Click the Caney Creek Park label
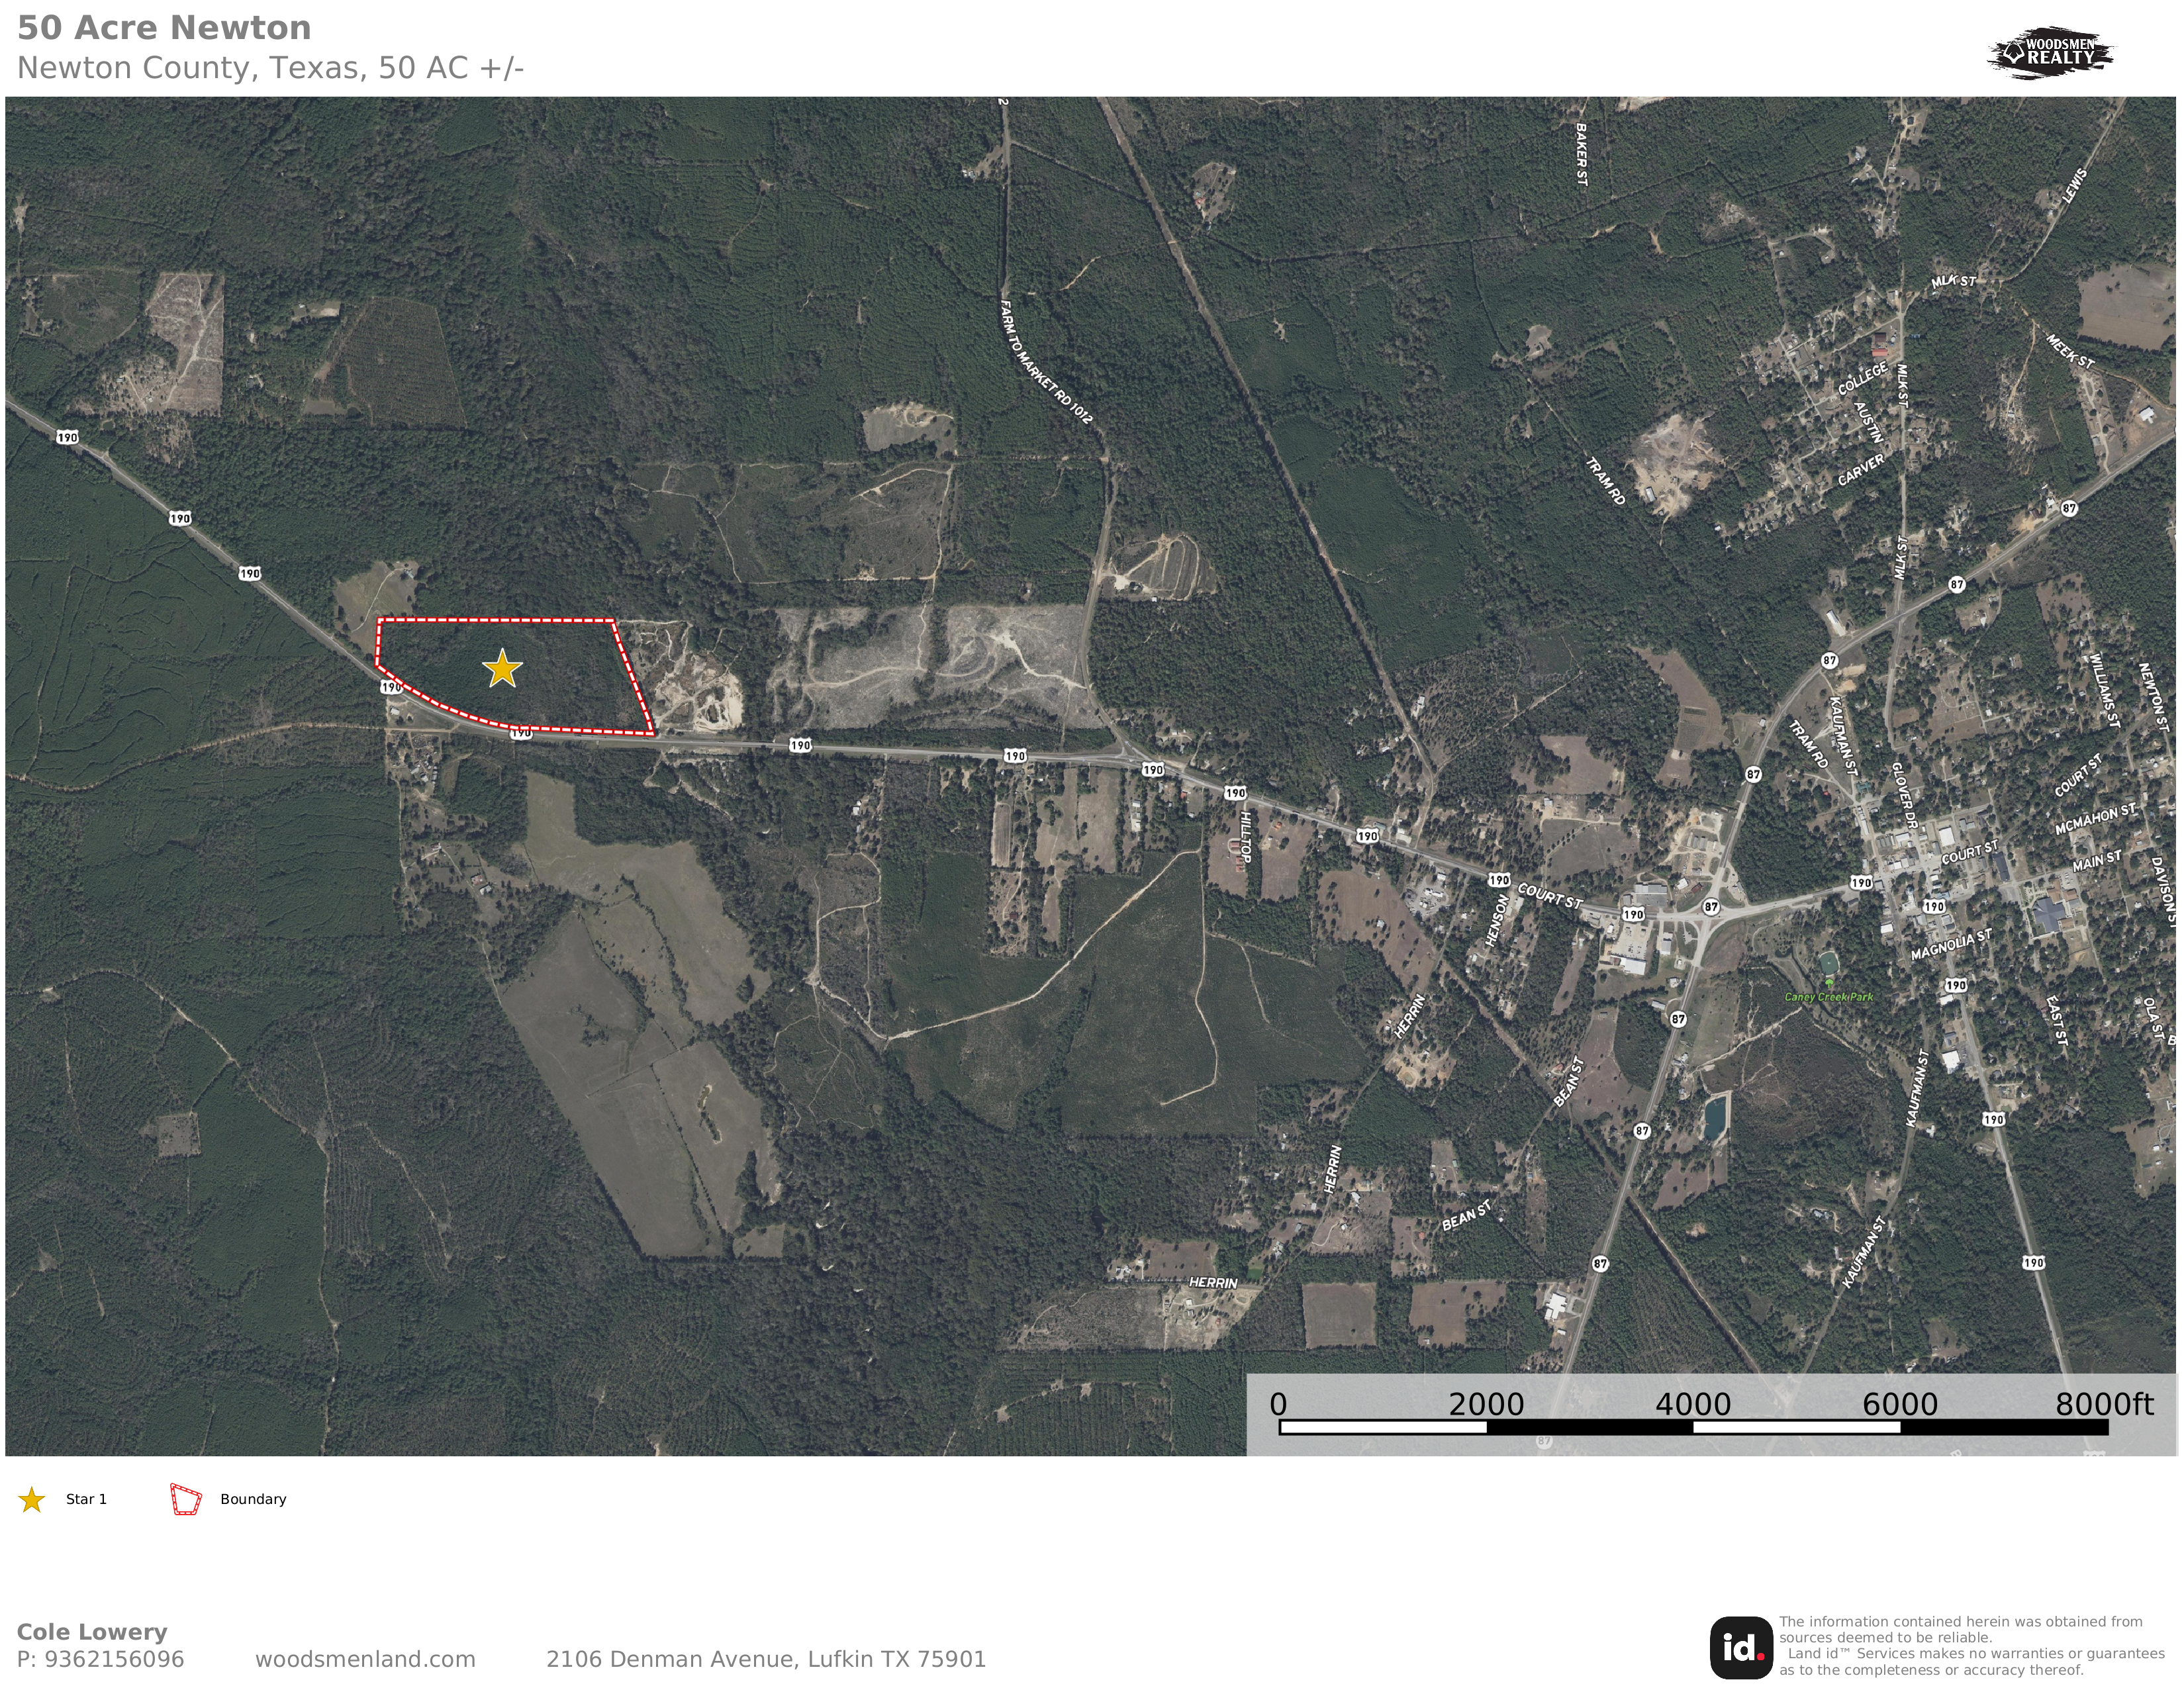2184x1688 pixels. (1829, 997)
